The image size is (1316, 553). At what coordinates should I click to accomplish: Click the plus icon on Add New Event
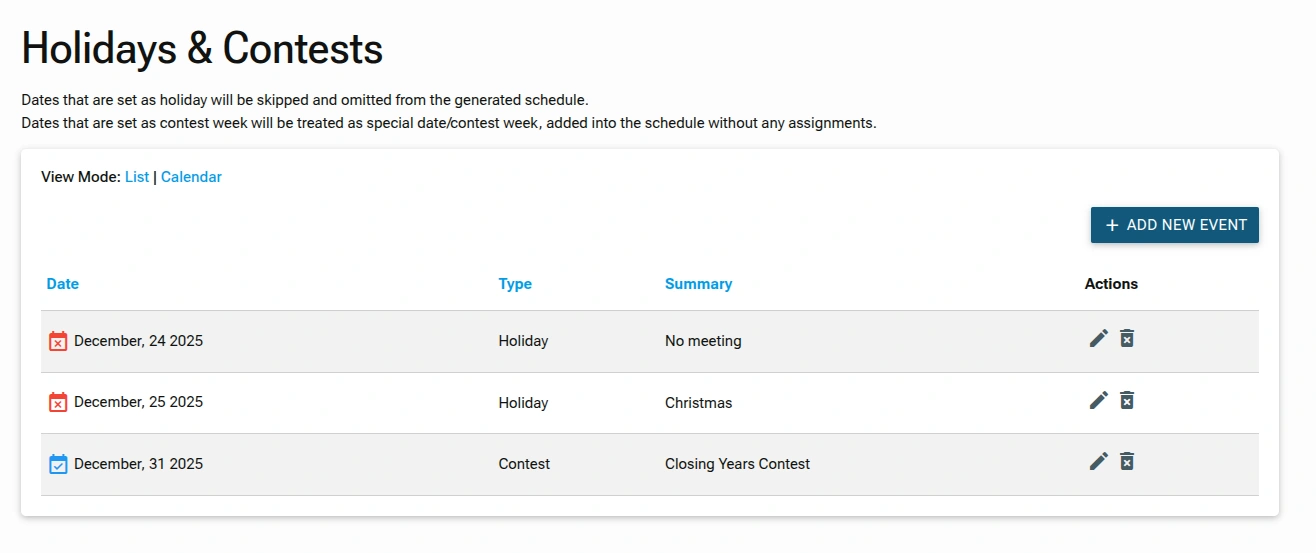(1112, 225)
